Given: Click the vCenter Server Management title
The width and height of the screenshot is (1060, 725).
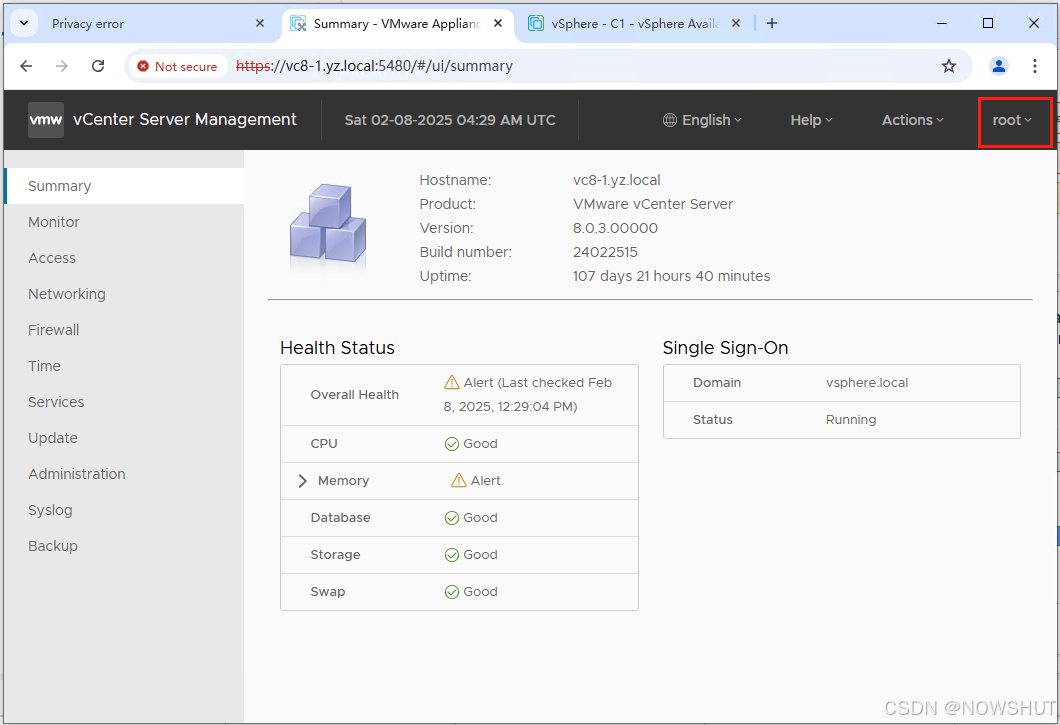Looking at the screenshot, I should point(185,120).
